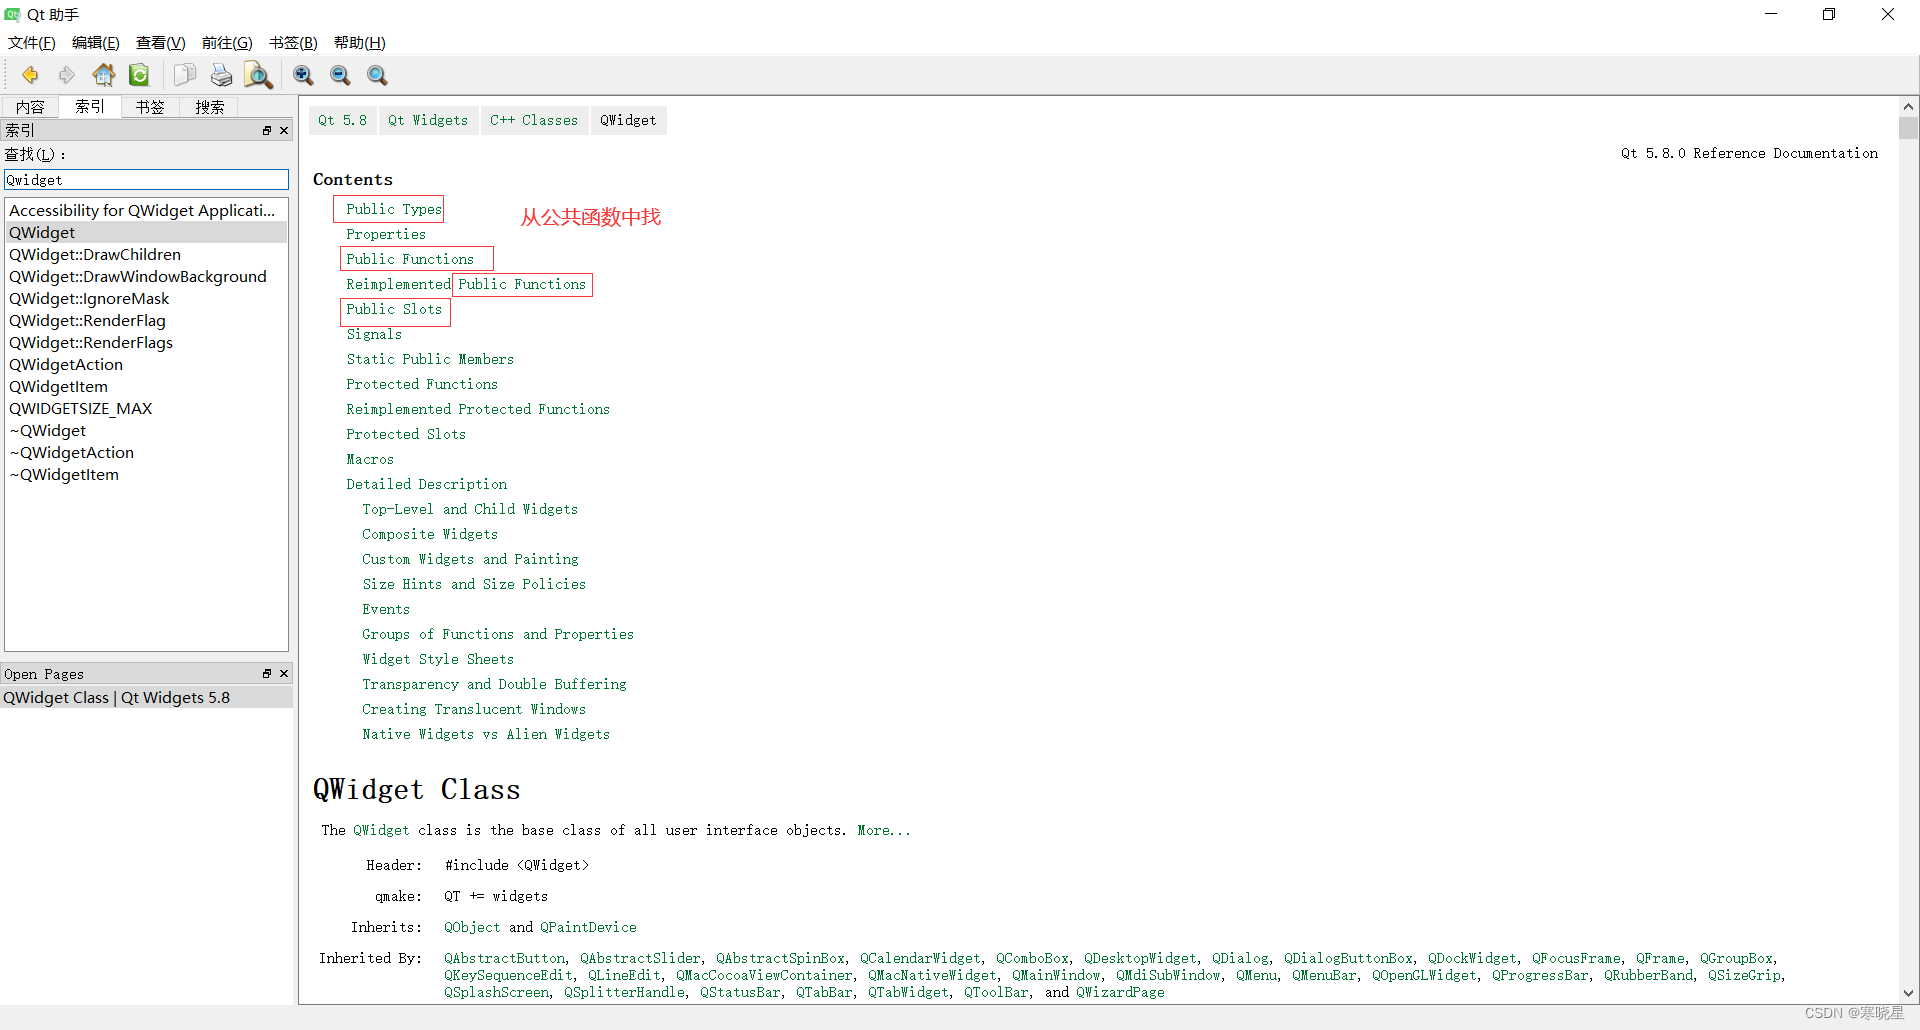Switch to the 书签 tab
Image resolution: width=1920 pixels, height=1030 pixels.
click(150, 107)
